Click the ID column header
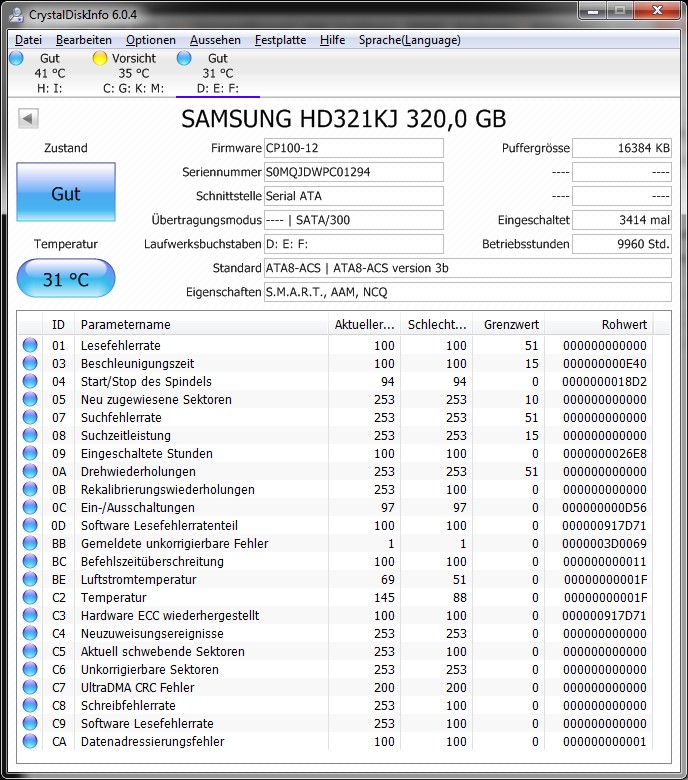 pos(59,325)
